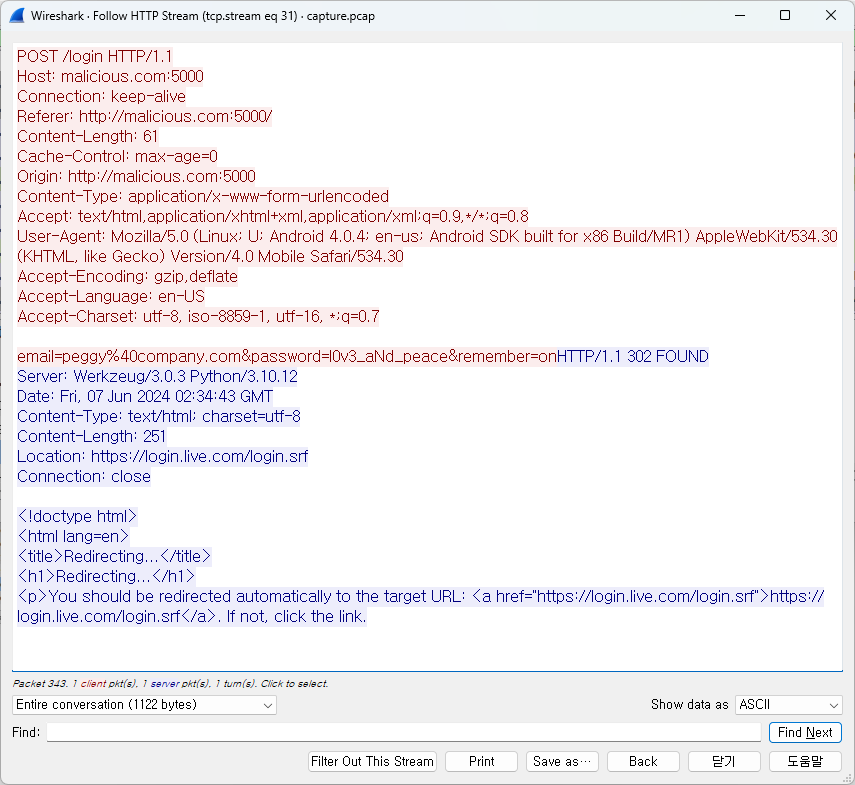Close the Follow HTTP Stream window
The height and width of the screenshot is (785, 855).
click(830, 15)
